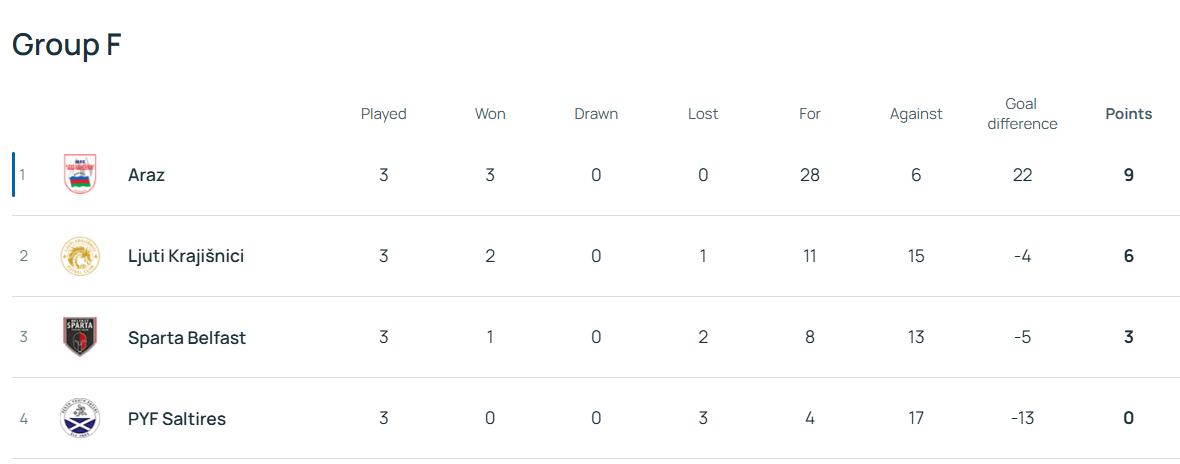This screenshot has height=464, width=1180.
Task: Click the Goal difference column header
Action: point(1022,114)
